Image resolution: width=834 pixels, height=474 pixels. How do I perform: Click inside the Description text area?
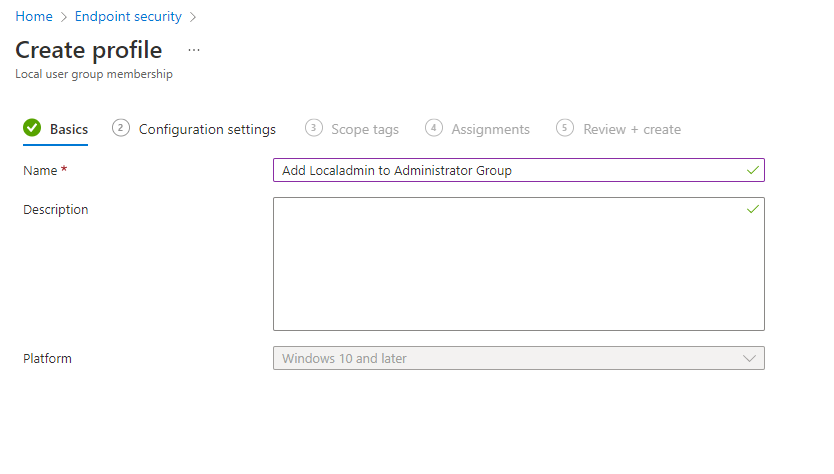[519, 264]
